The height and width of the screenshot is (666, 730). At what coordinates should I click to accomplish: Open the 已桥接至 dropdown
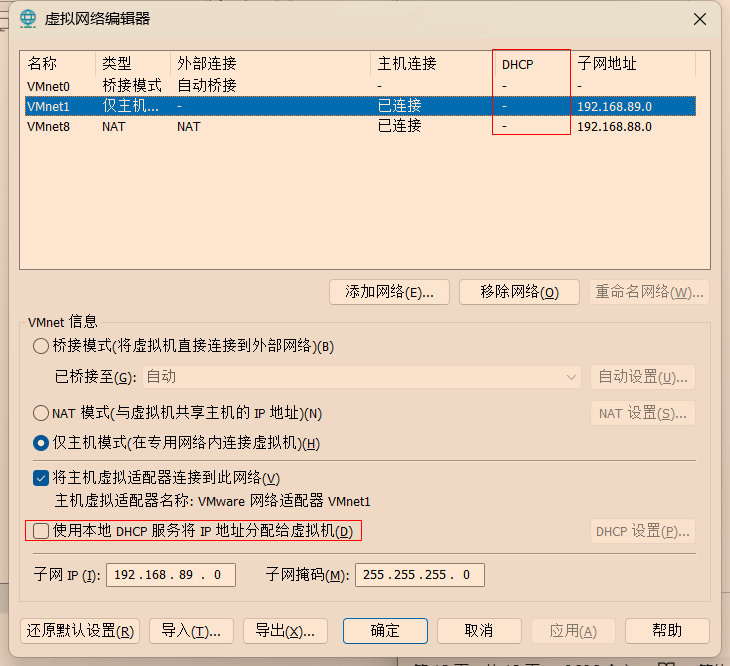tap(362, 377)
